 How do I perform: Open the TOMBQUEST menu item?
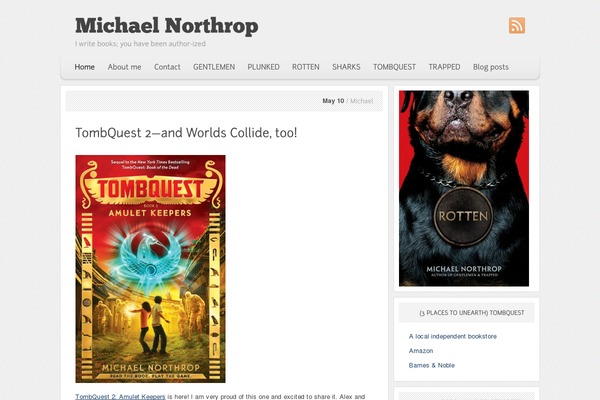tap(395, 67)
